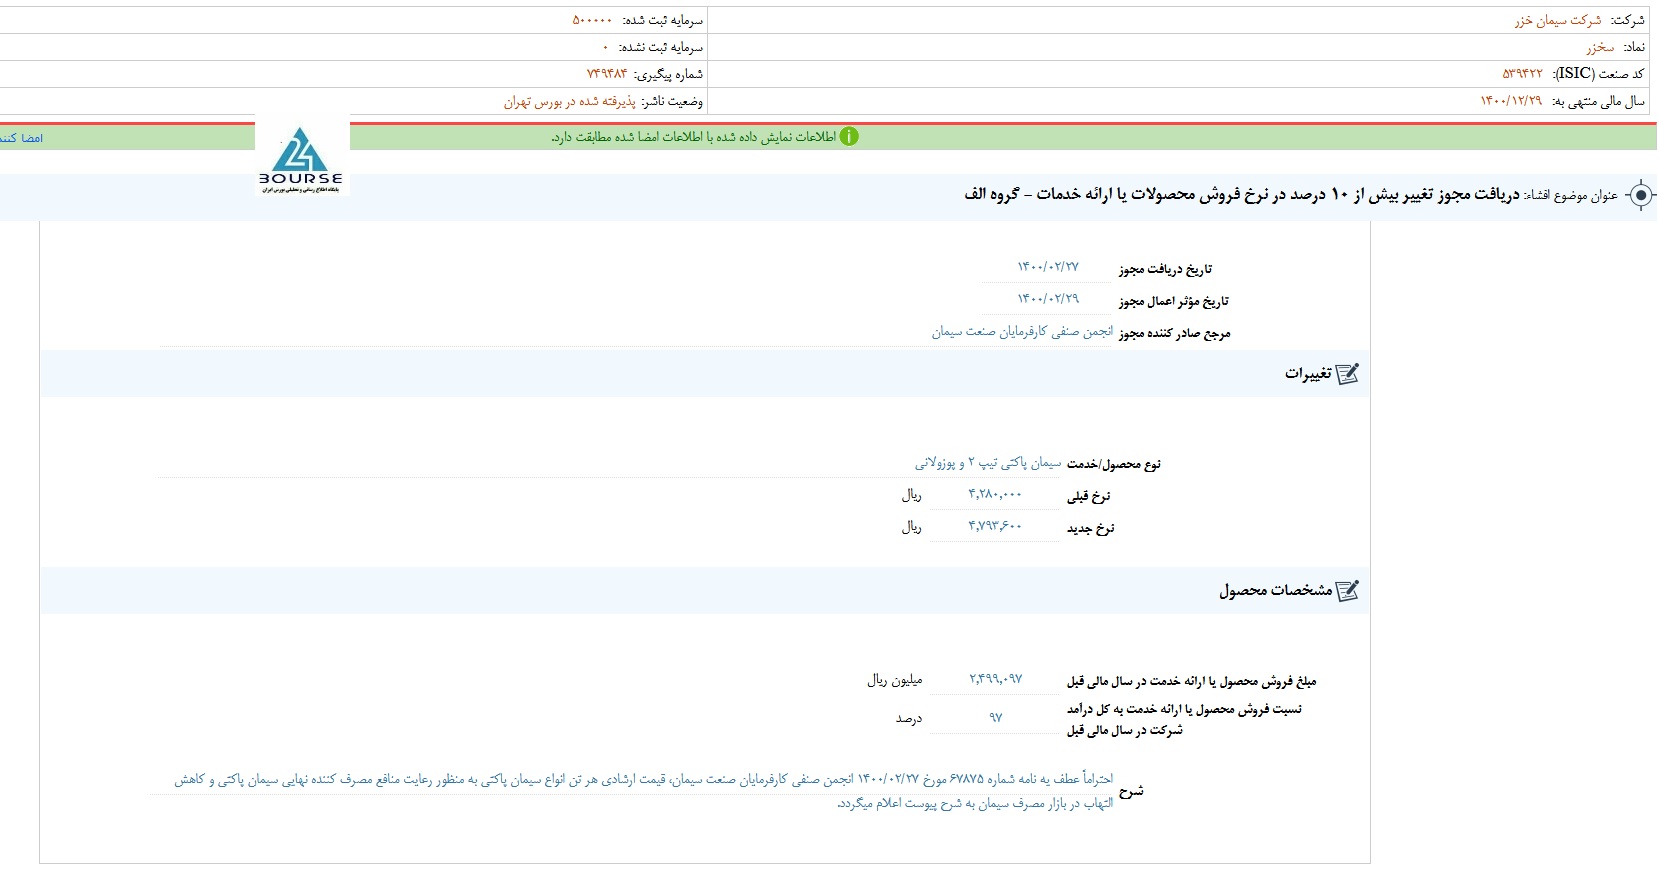The width and height of the screenshot is (1659, 879).
Task: Click the Bourse24 logo
Action: 301,160
